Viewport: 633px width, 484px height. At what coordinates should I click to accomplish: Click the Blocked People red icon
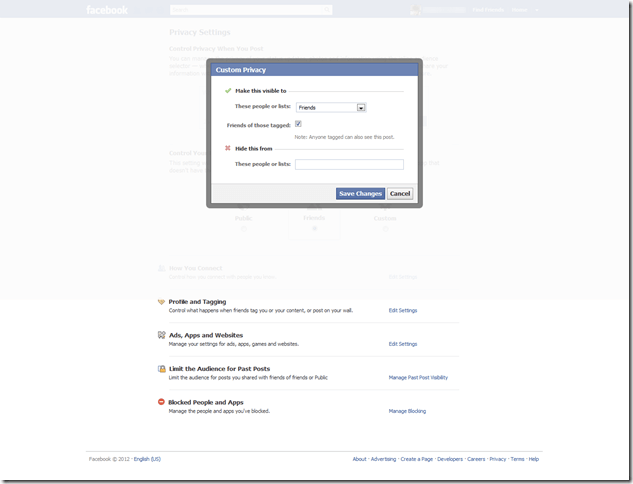tap(161, 402)
